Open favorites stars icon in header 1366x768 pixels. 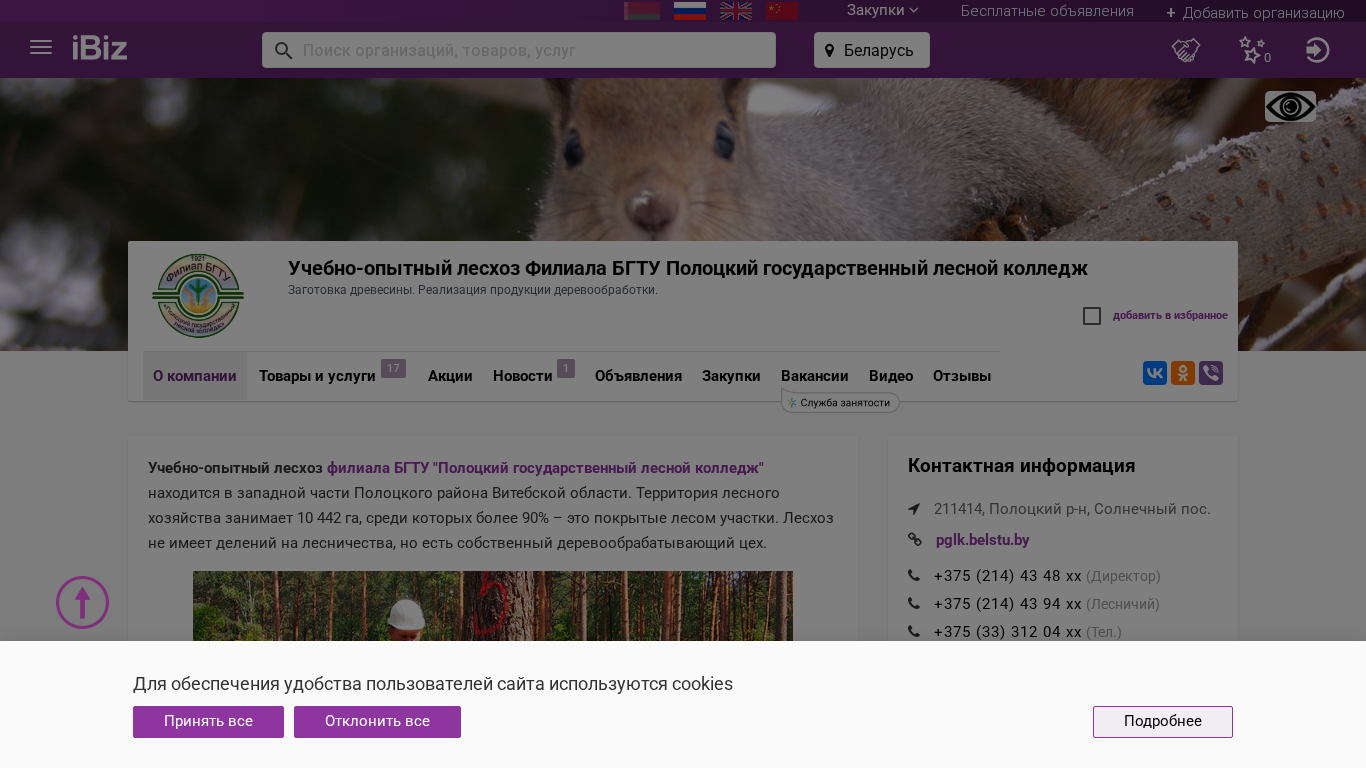(1252, 50)
